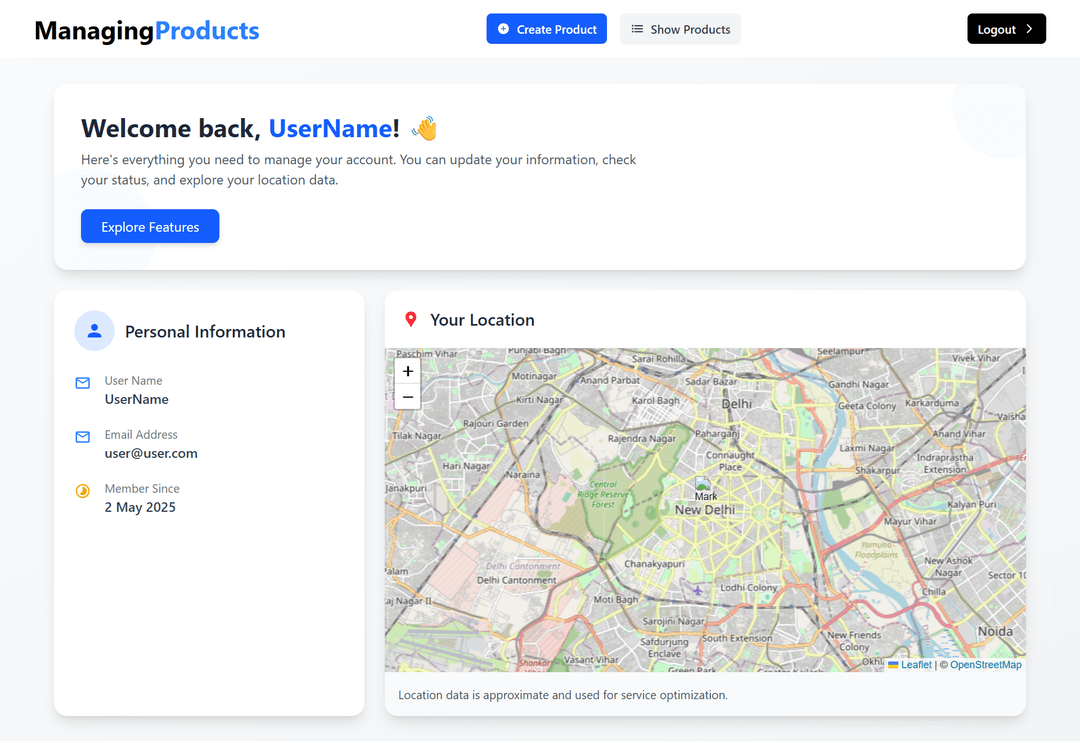Click Connaught Place on the map

tap(730, 461)
